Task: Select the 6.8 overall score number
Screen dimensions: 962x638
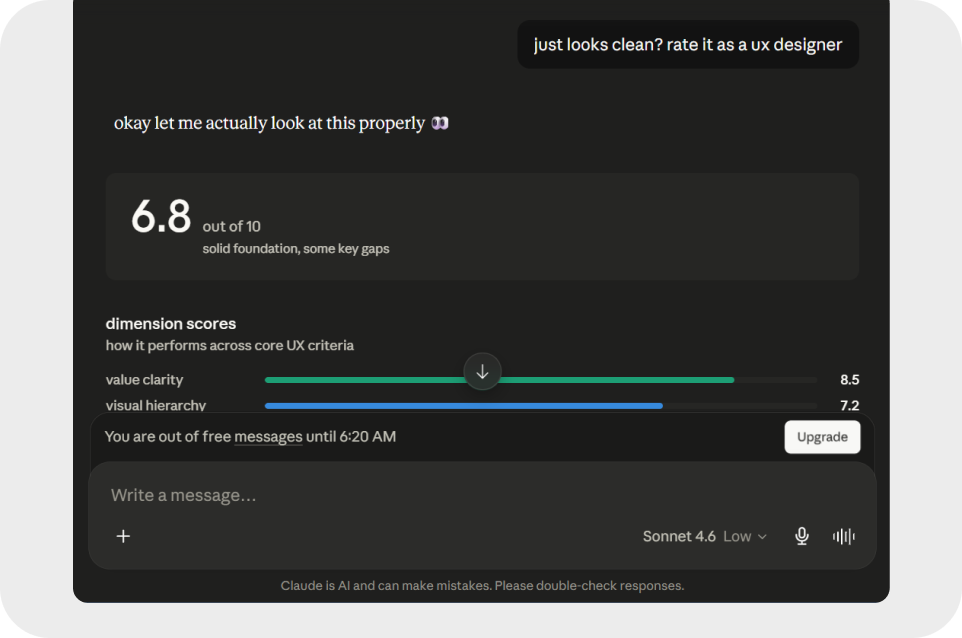Action: pos(161,217)
